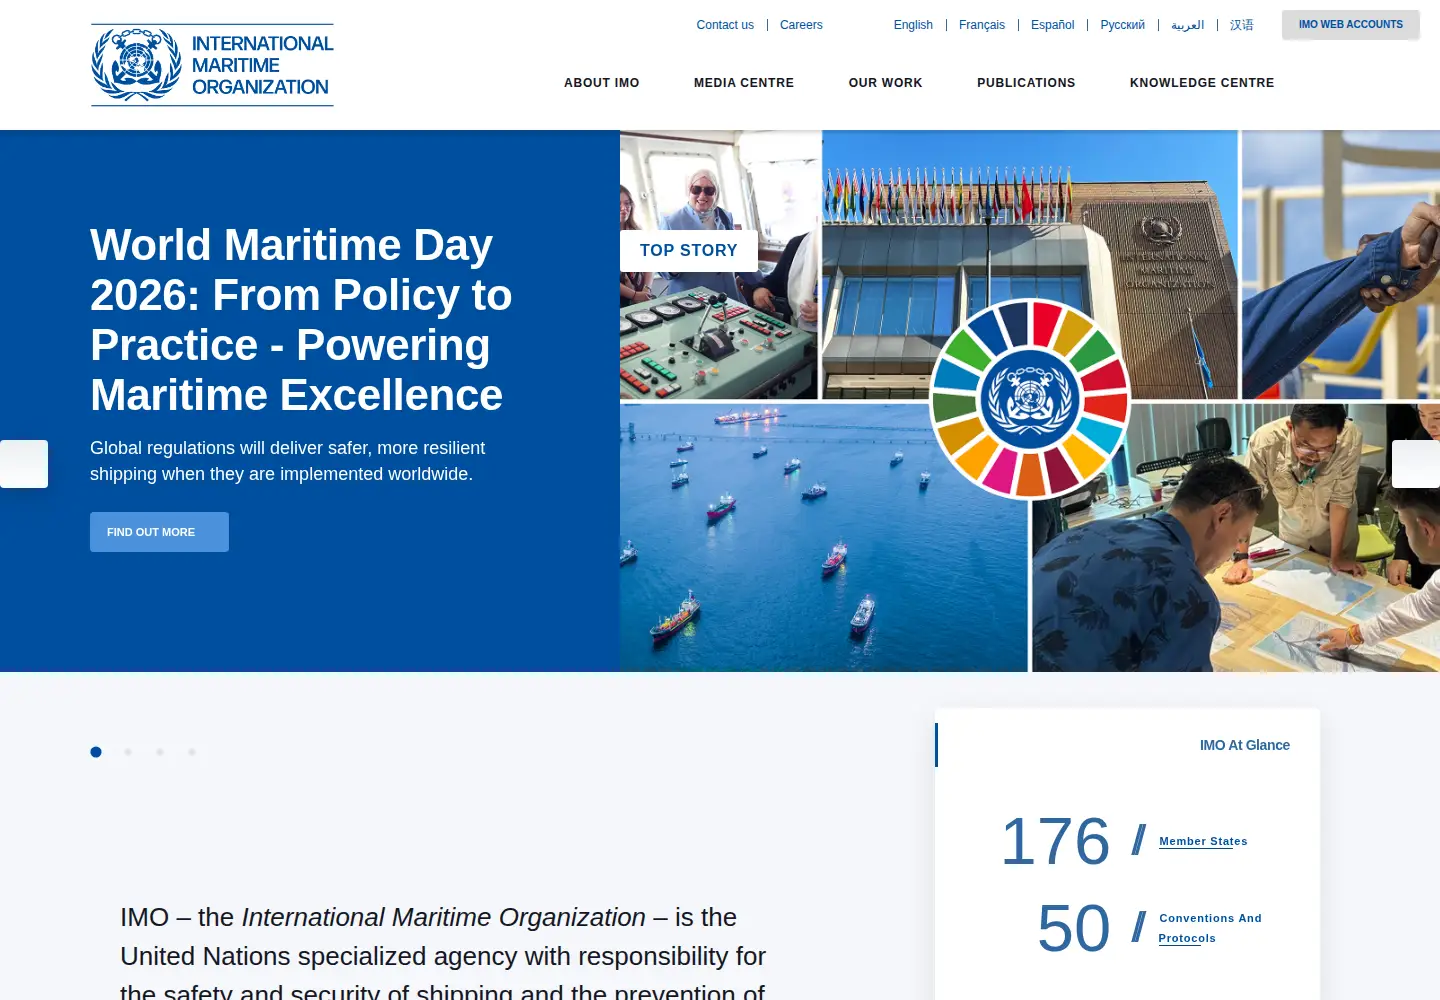This screenshot has width=1440, height=1000.
Task: Switch site language to Español
Action: (x=1053, y=25)
